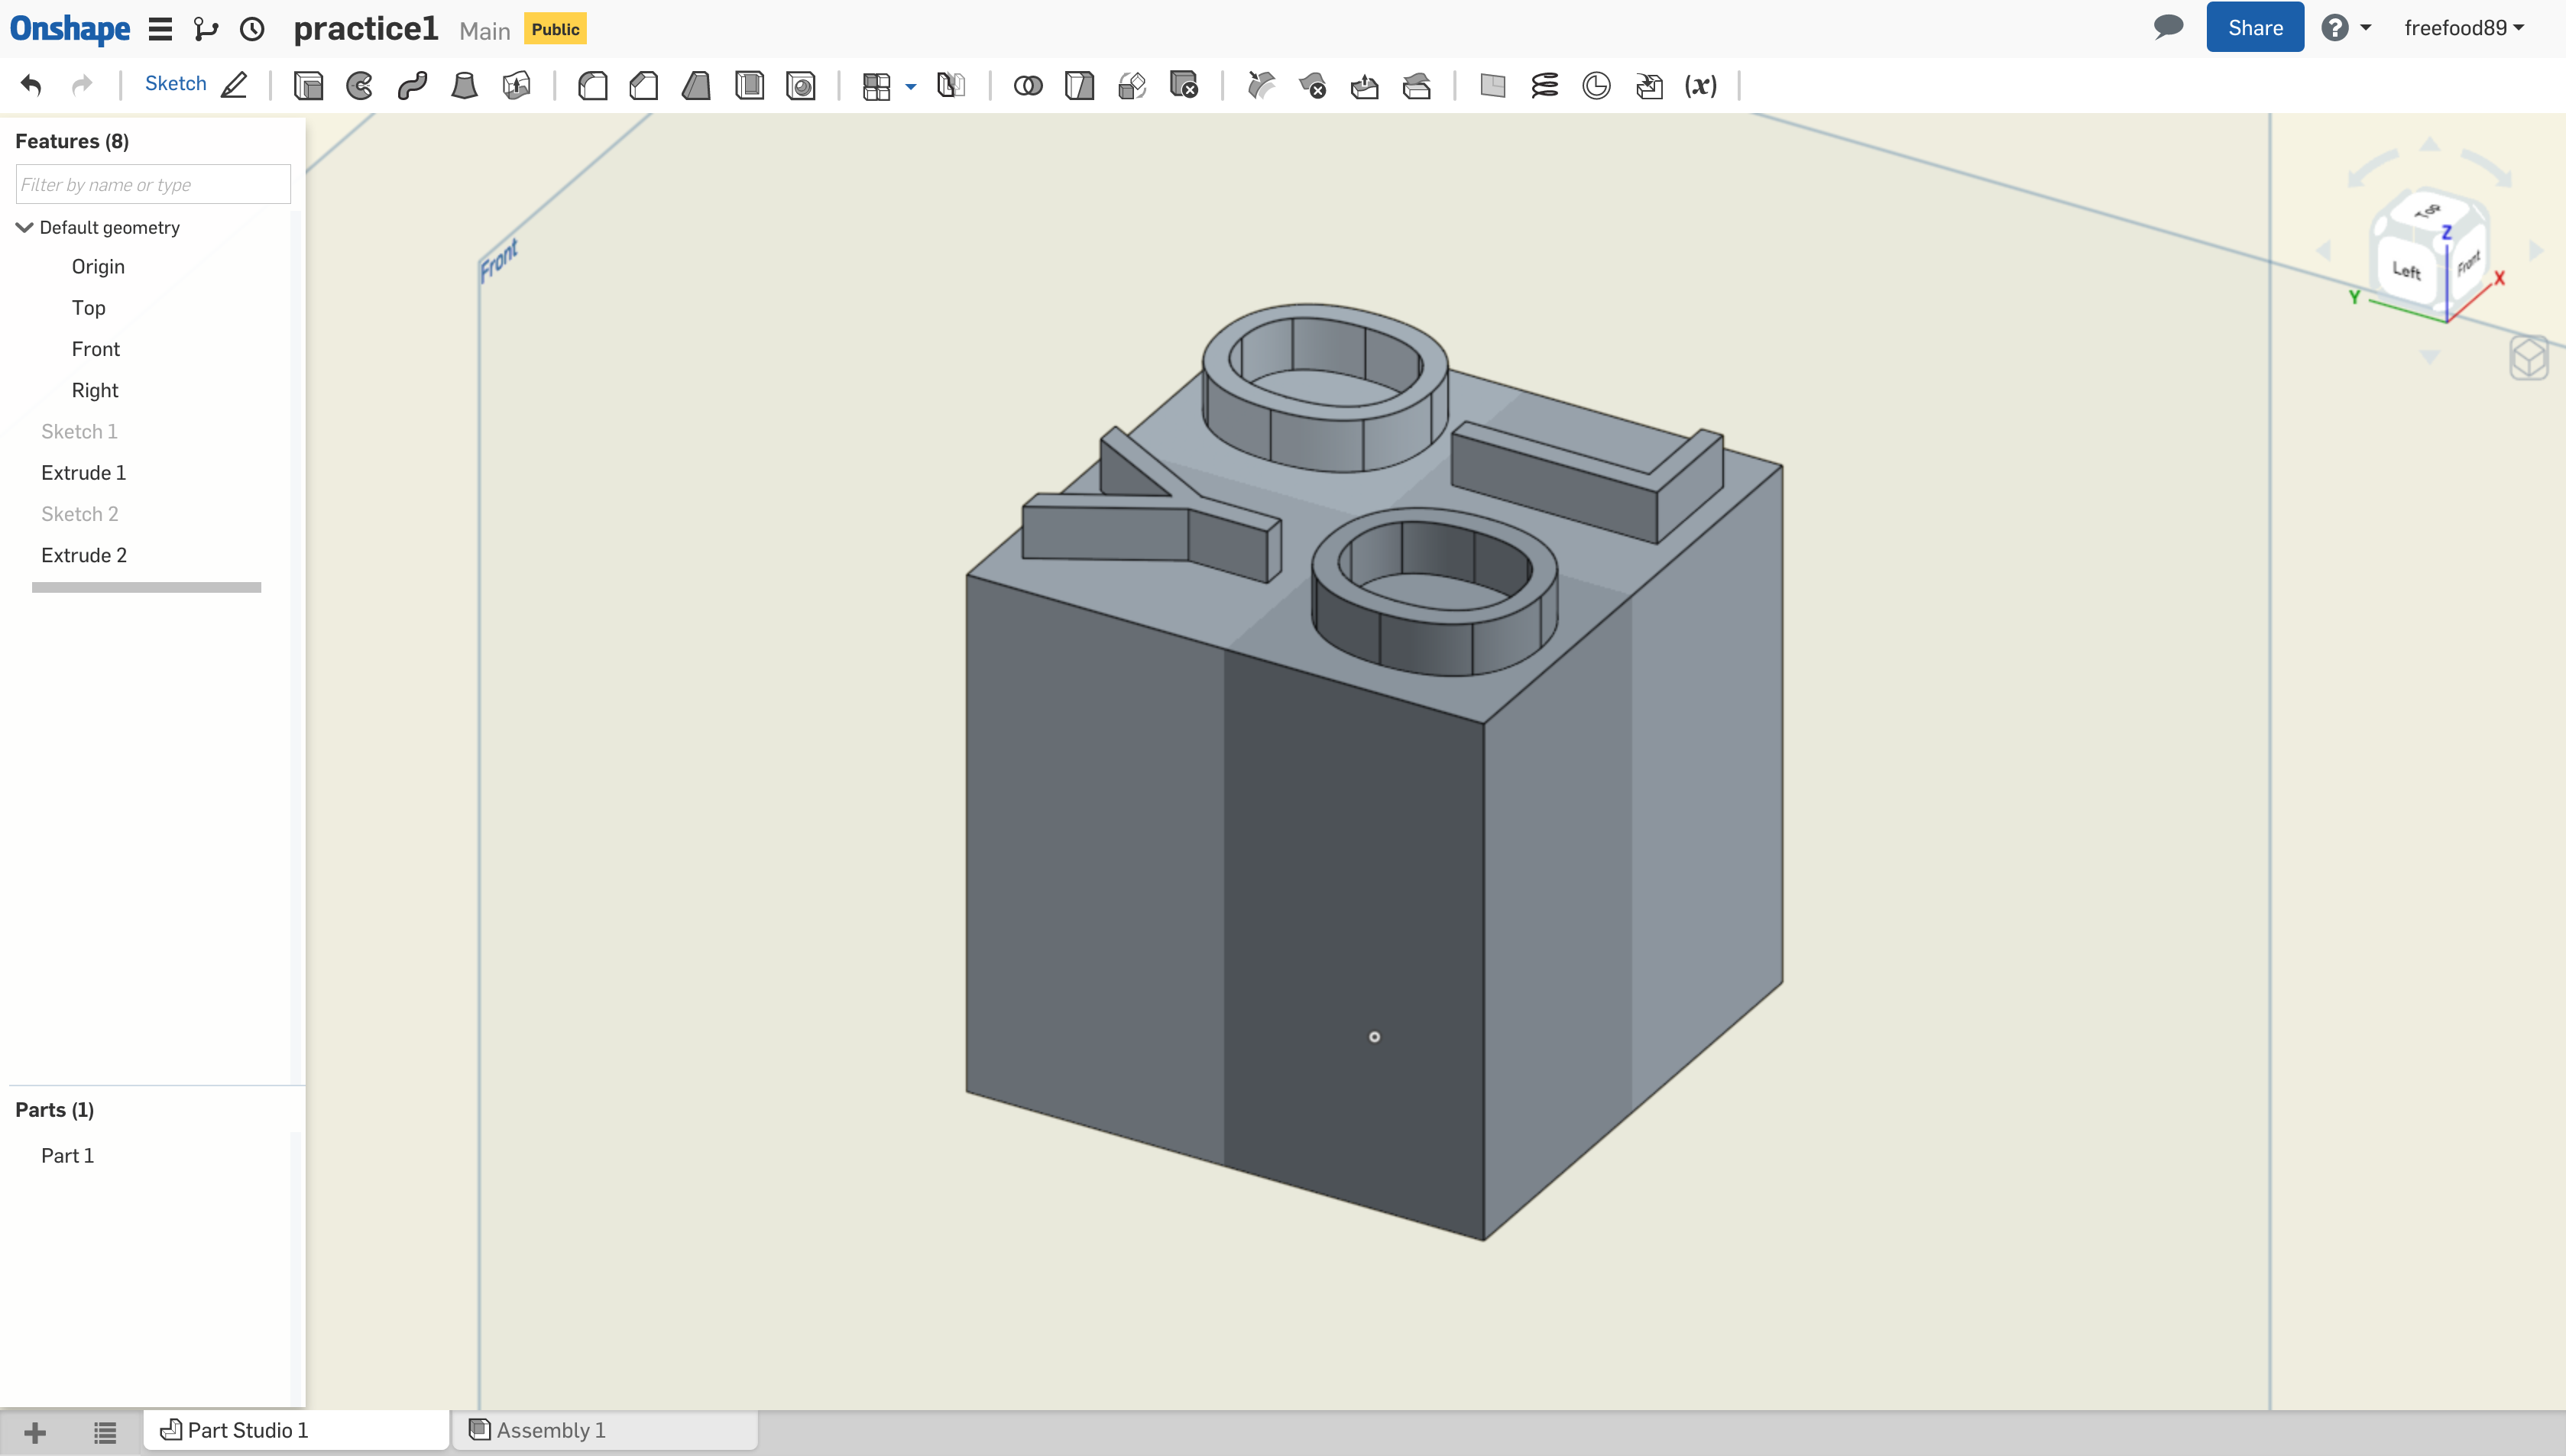Switch to the Assembly 1 tab
This screenshot has height=1456, width=2566.
click(x=605, y=1430)
